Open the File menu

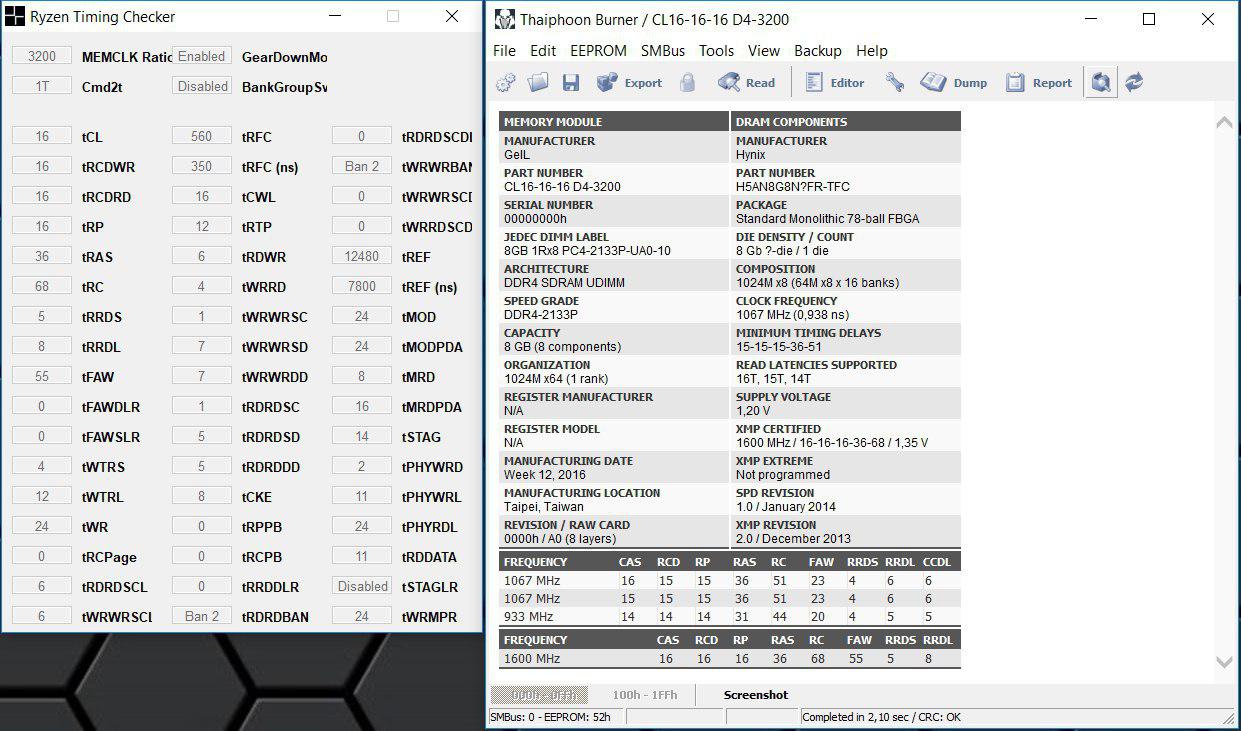pyautogui.click(x=504, y=51)
